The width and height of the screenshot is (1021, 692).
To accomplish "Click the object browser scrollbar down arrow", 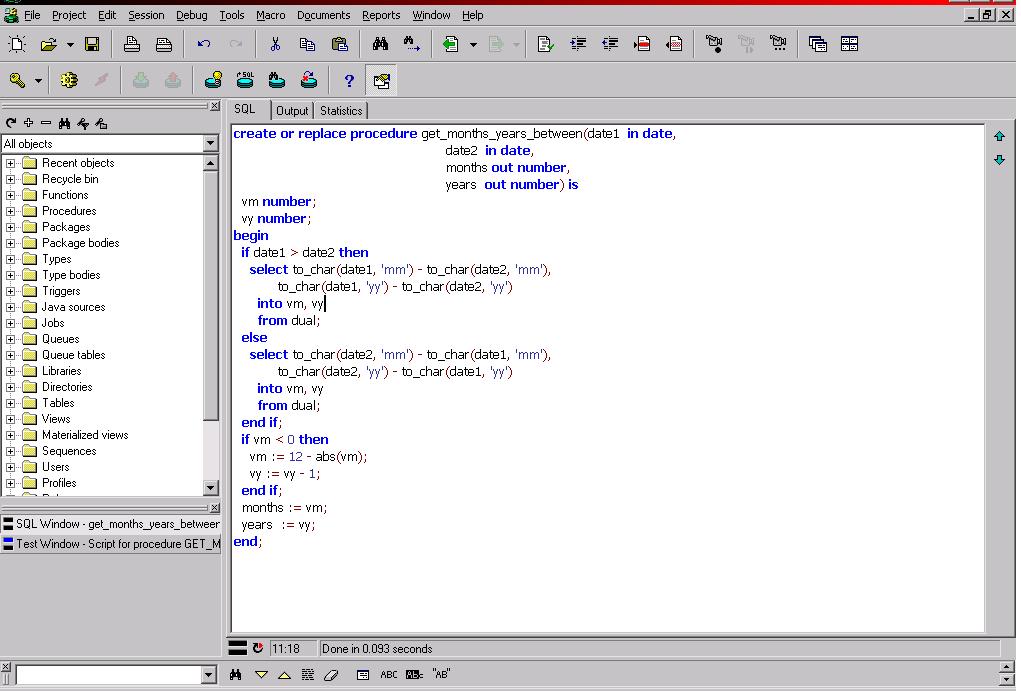I will click(x=210, y=487).
